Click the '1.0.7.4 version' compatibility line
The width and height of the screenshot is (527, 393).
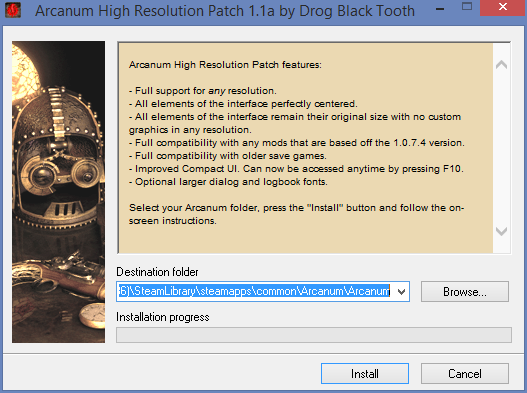297,143
